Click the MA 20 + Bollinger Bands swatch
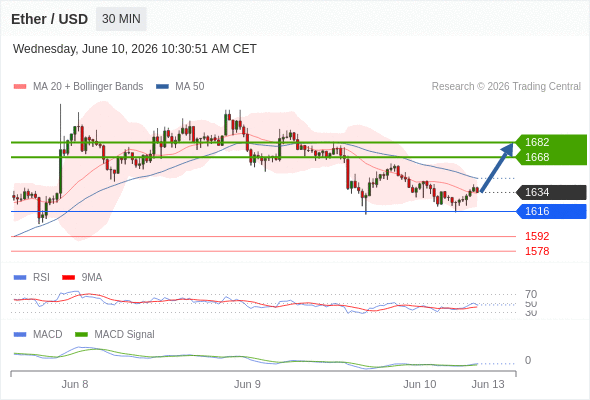 coord(20,87)
